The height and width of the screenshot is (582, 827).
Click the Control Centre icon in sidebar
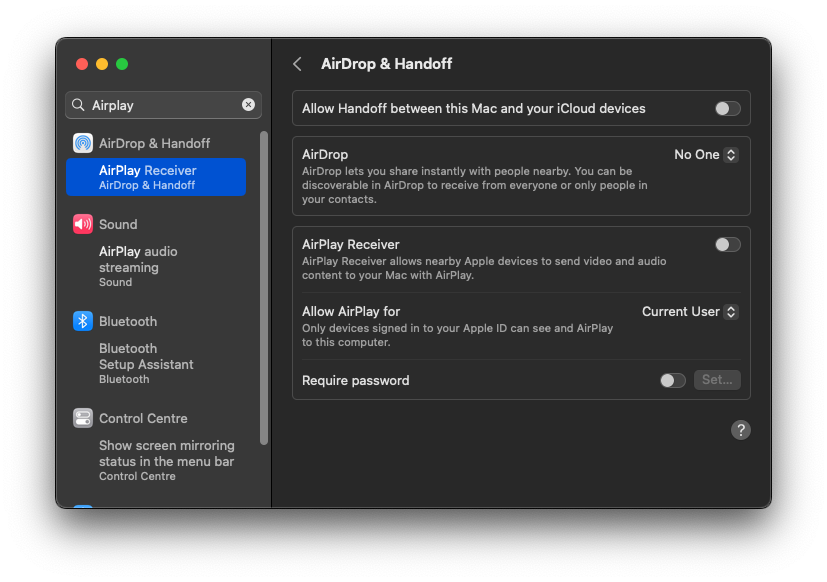coord(83,418)
